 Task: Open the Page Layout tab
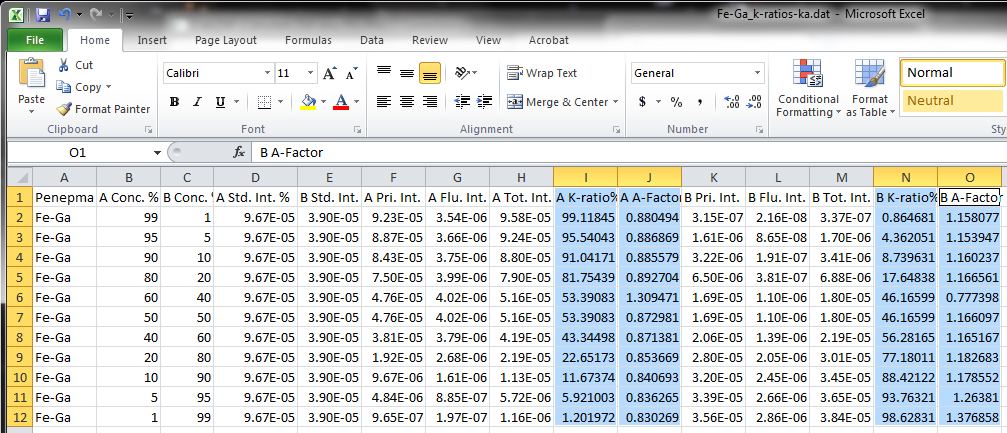point(225,40)
